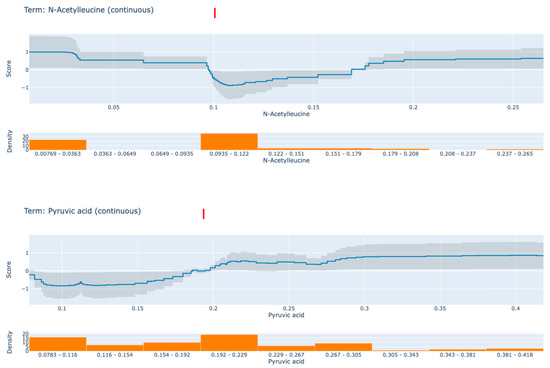Click the 0.192 - 0.229 bin label
The image size is (550, 368).
tap(229, 355)
